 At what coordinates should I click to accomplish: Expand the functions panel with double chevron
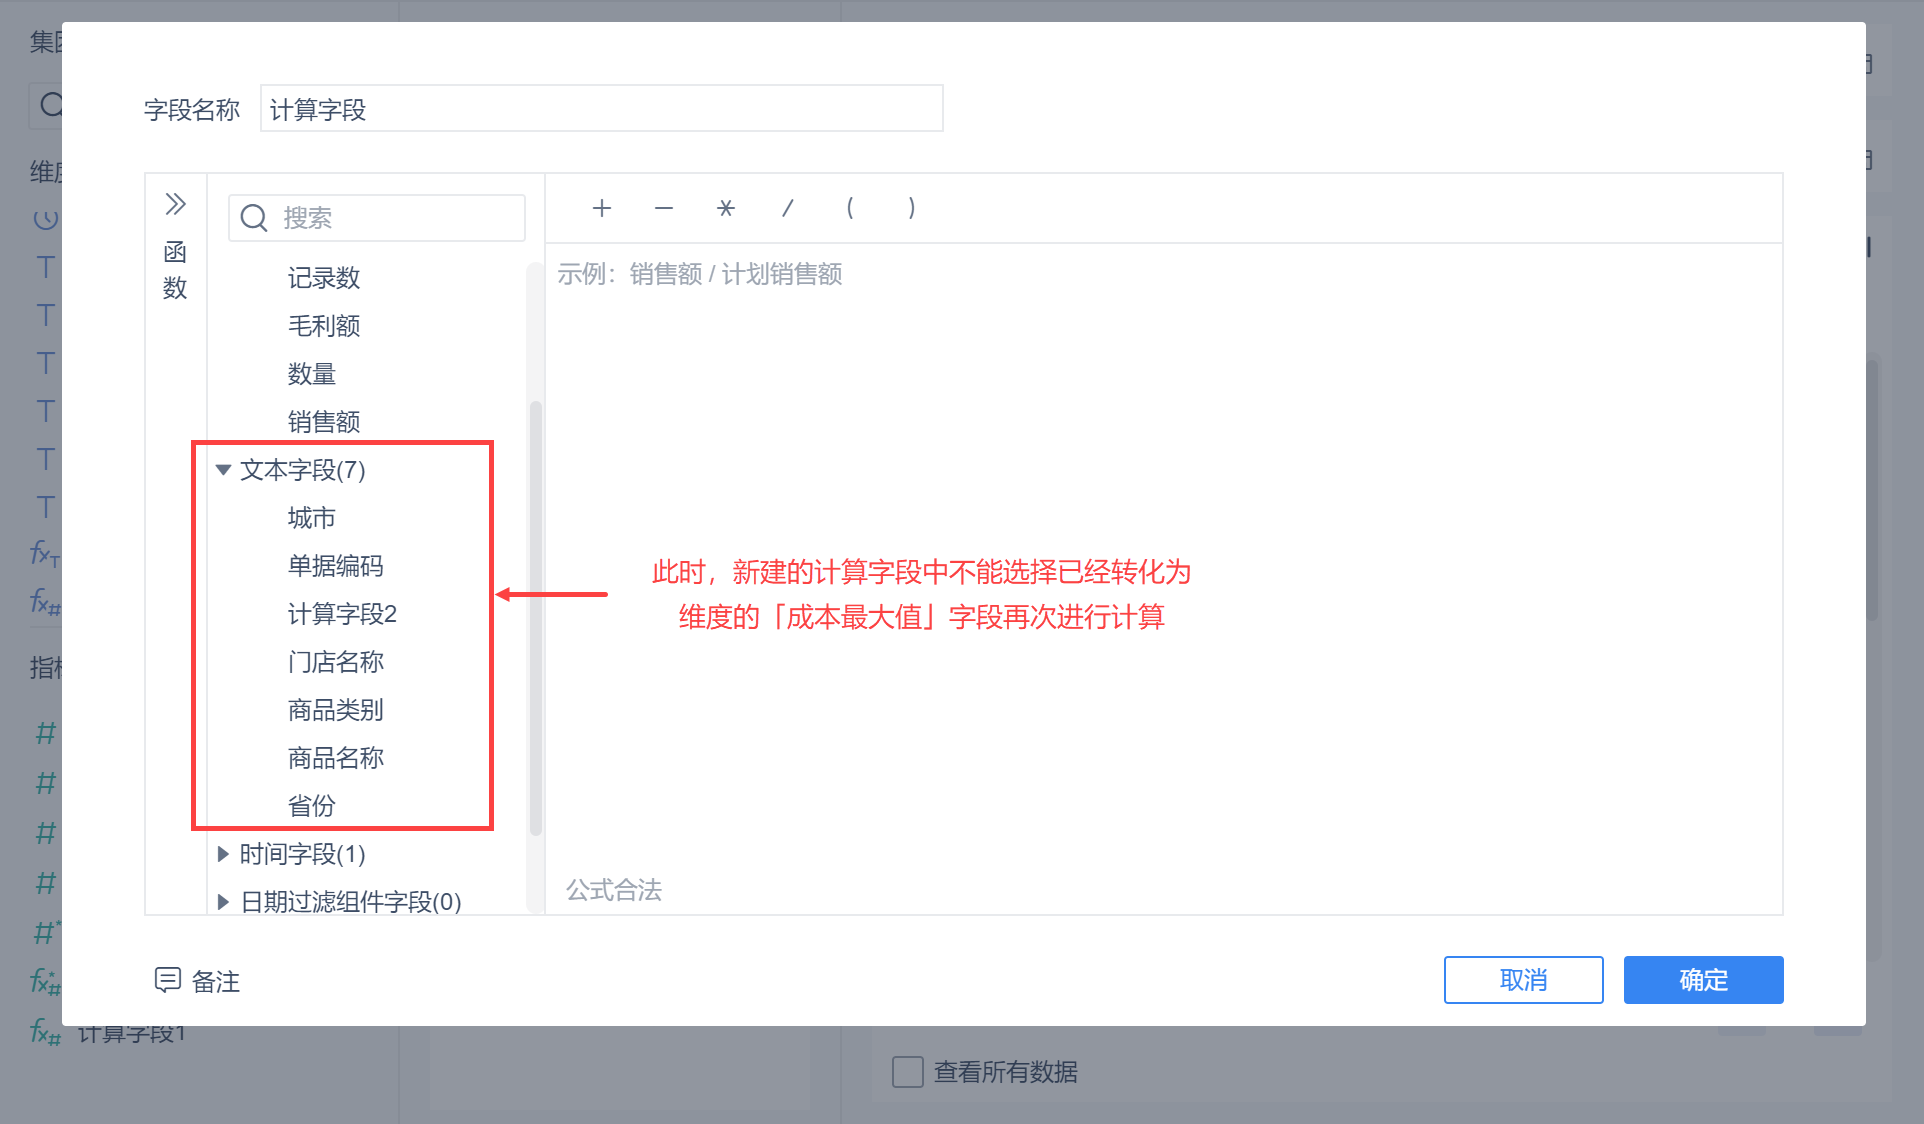click(176, 204)
